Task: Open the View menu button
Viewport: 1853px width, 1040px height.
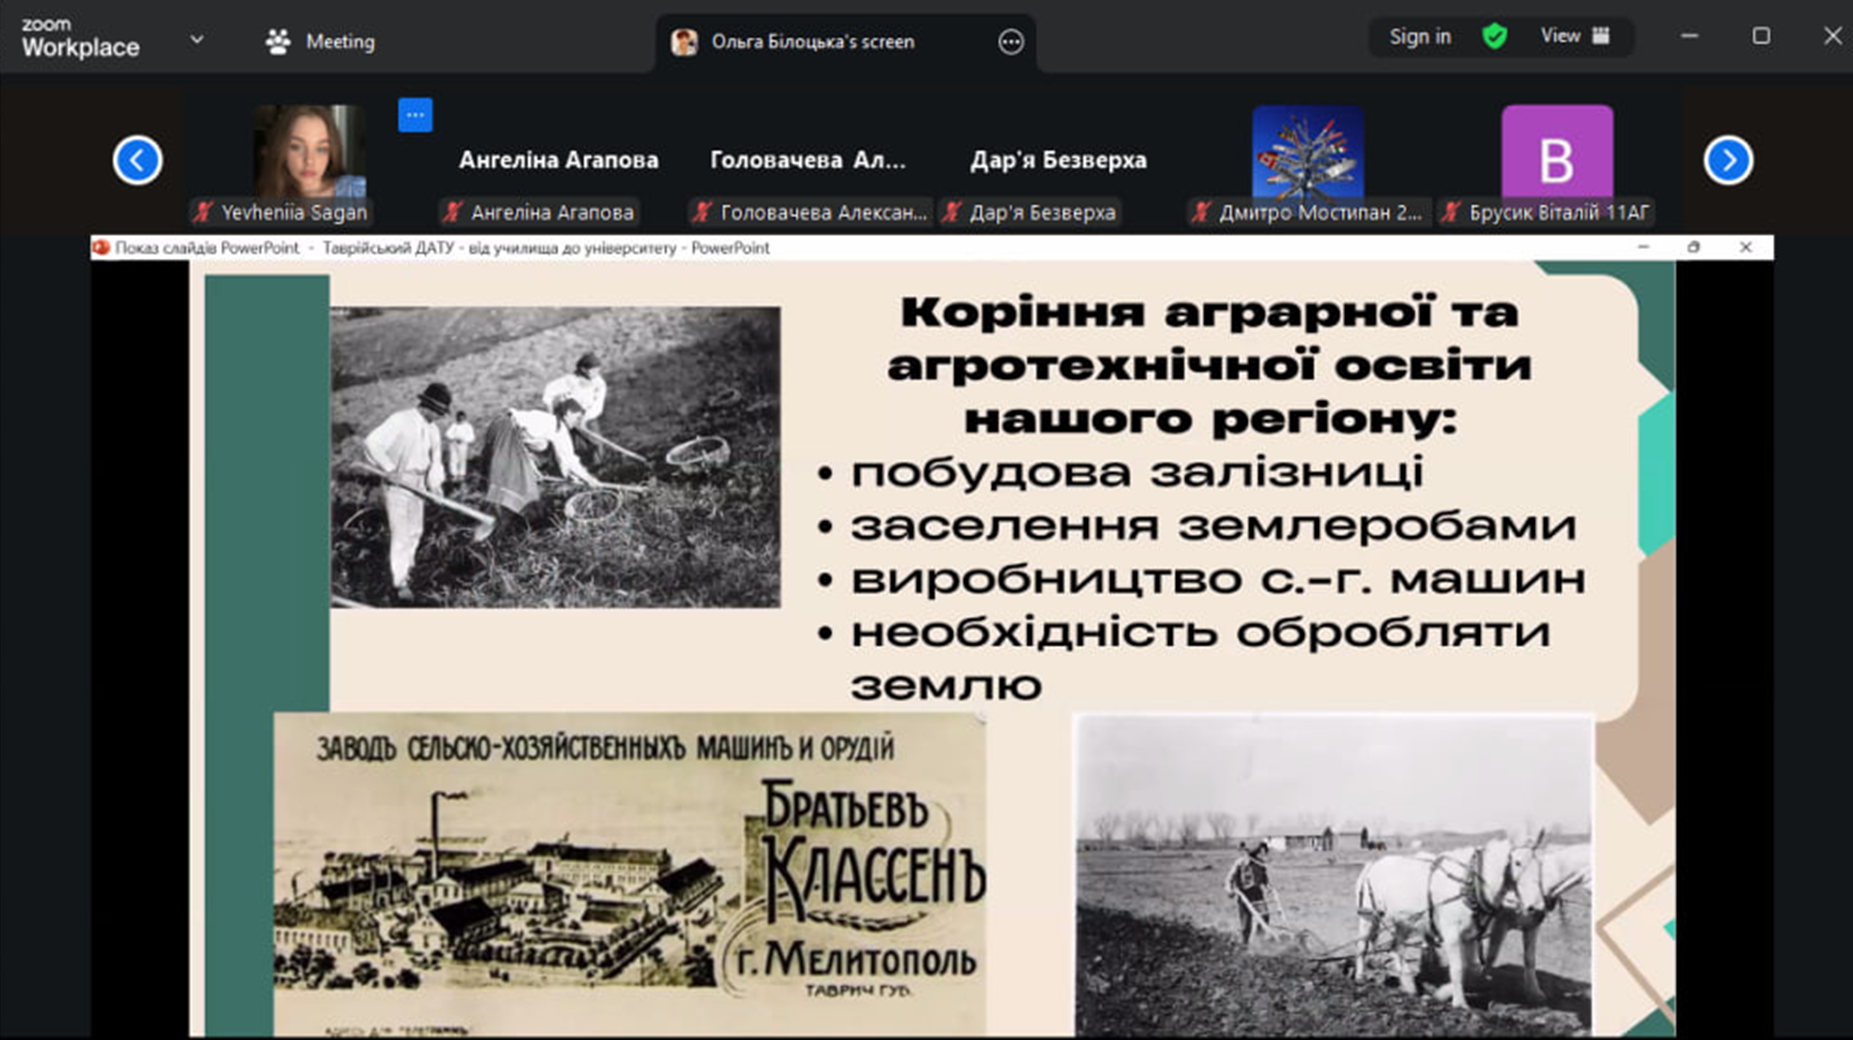Action: pyautogui.click(x=1562, y=36)
